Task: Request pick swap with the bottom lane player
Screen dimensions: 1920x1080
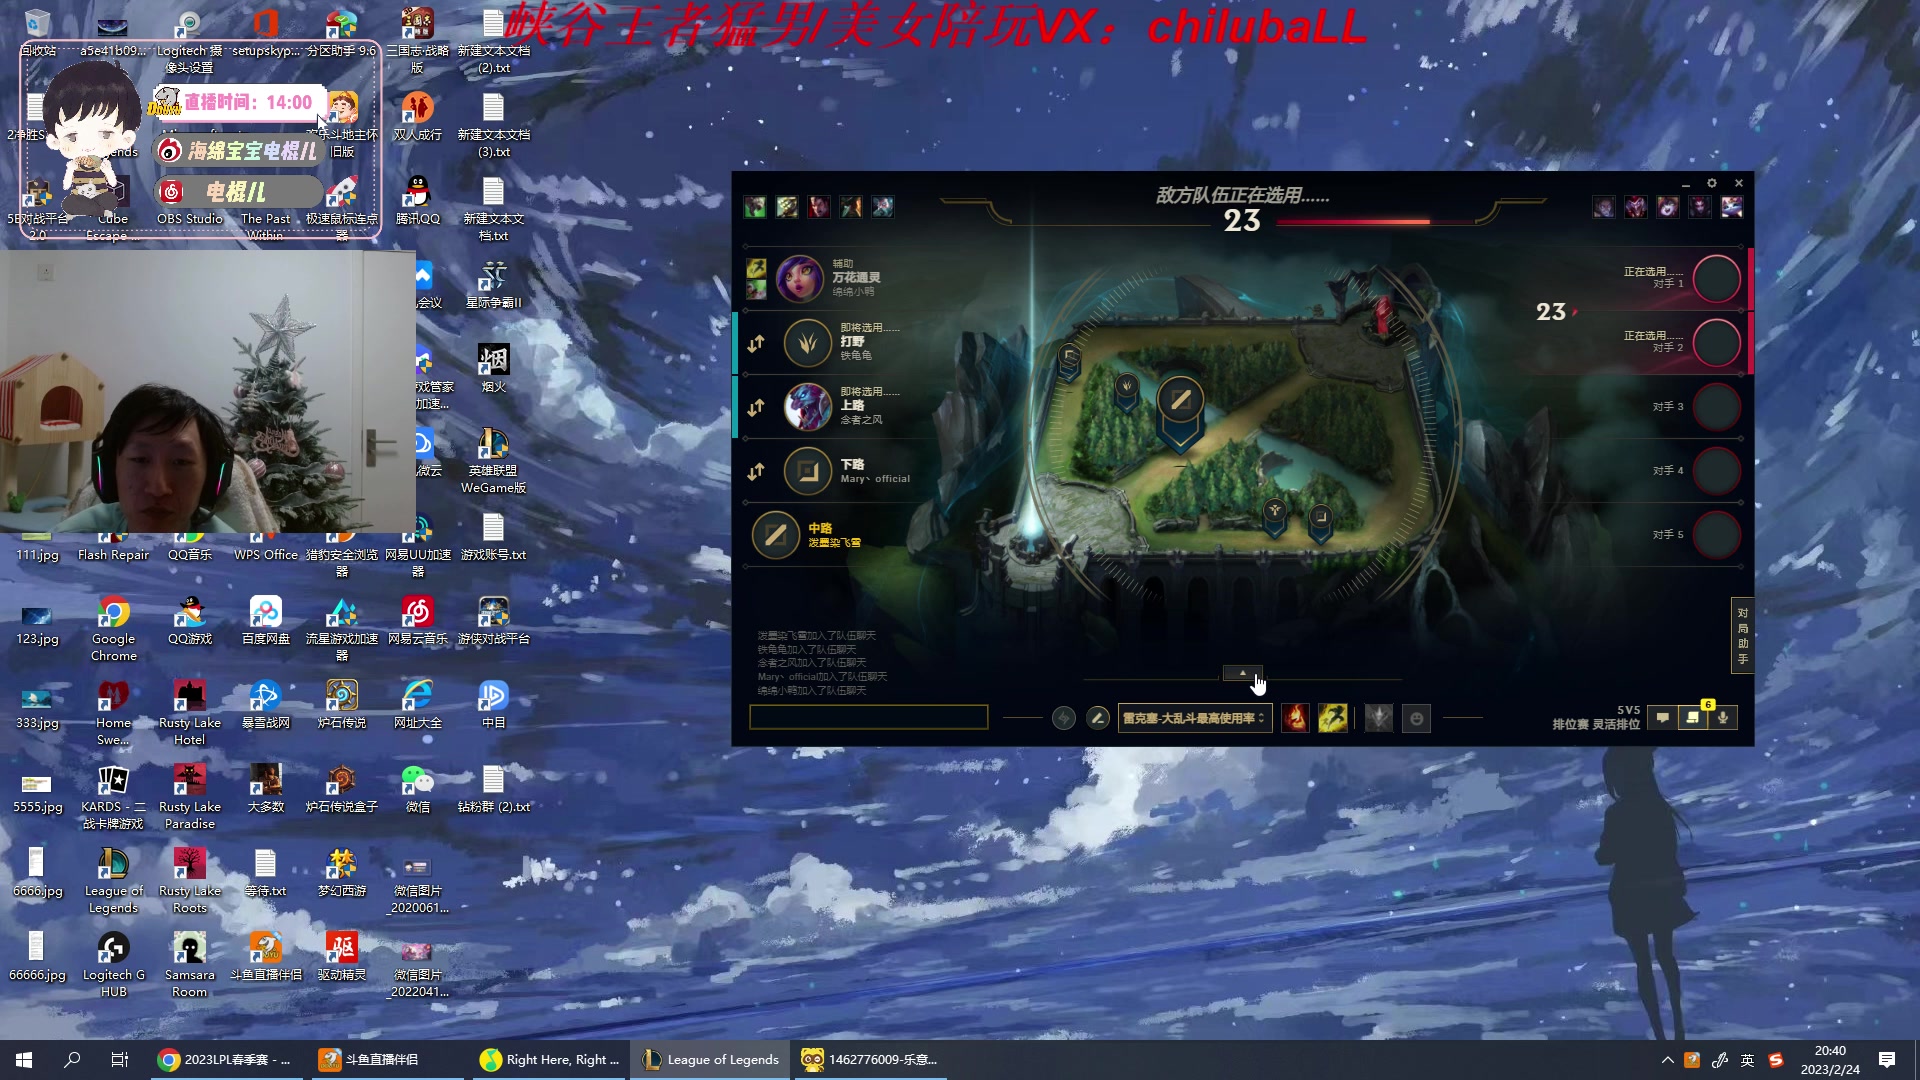Action: pyautogui.click(x=756, y=471)
